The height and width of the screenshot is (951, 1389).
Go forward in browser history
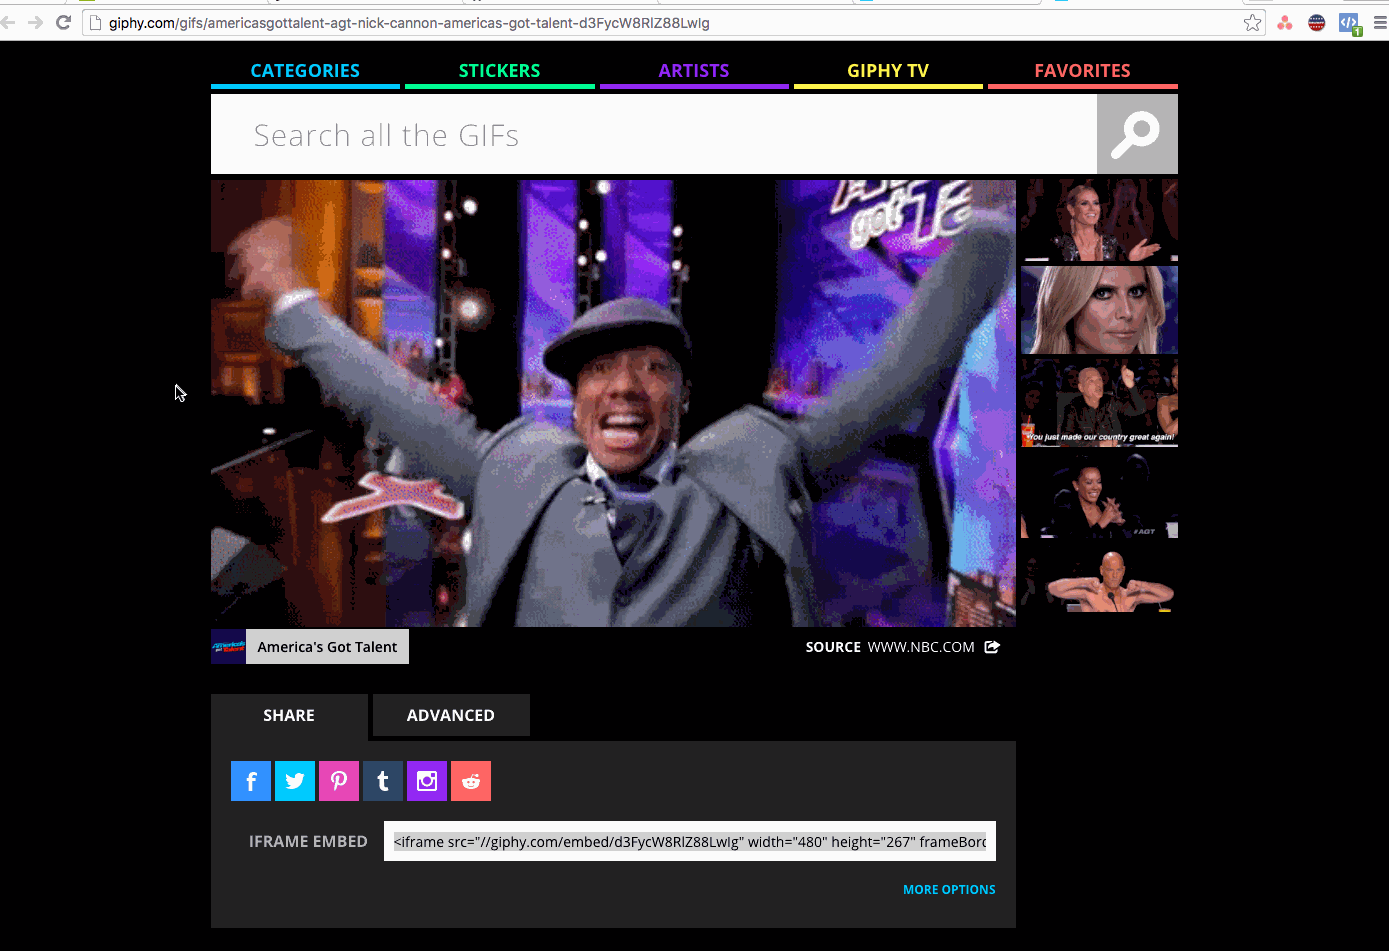[35, 23]
